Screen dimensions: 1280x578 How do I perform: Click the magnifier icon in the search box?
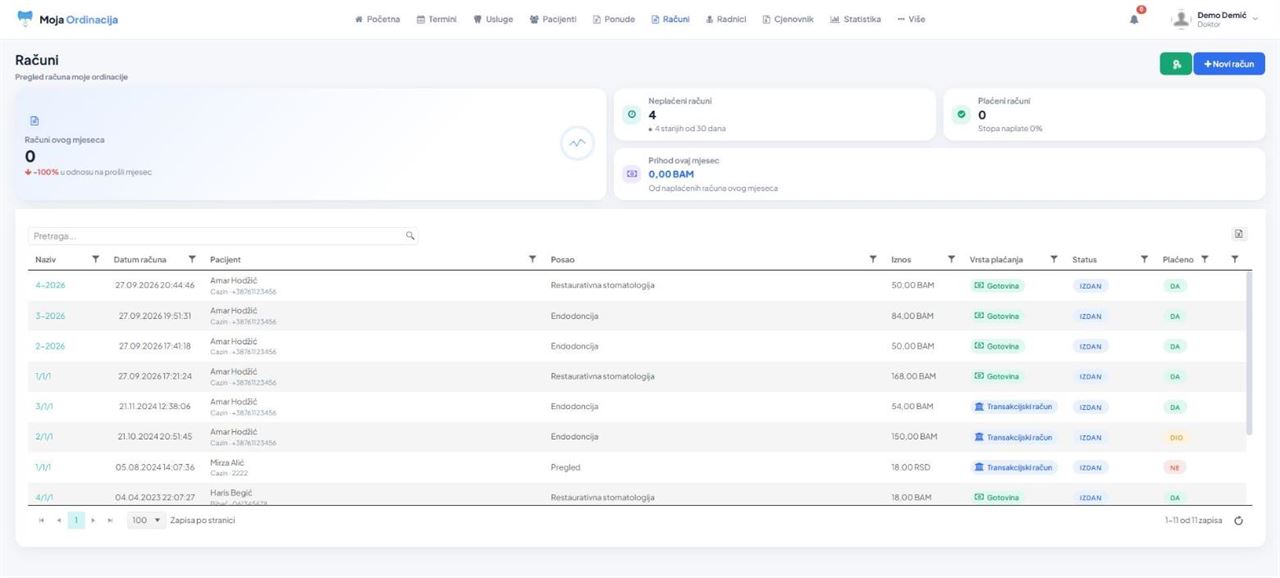coord(410,236)
